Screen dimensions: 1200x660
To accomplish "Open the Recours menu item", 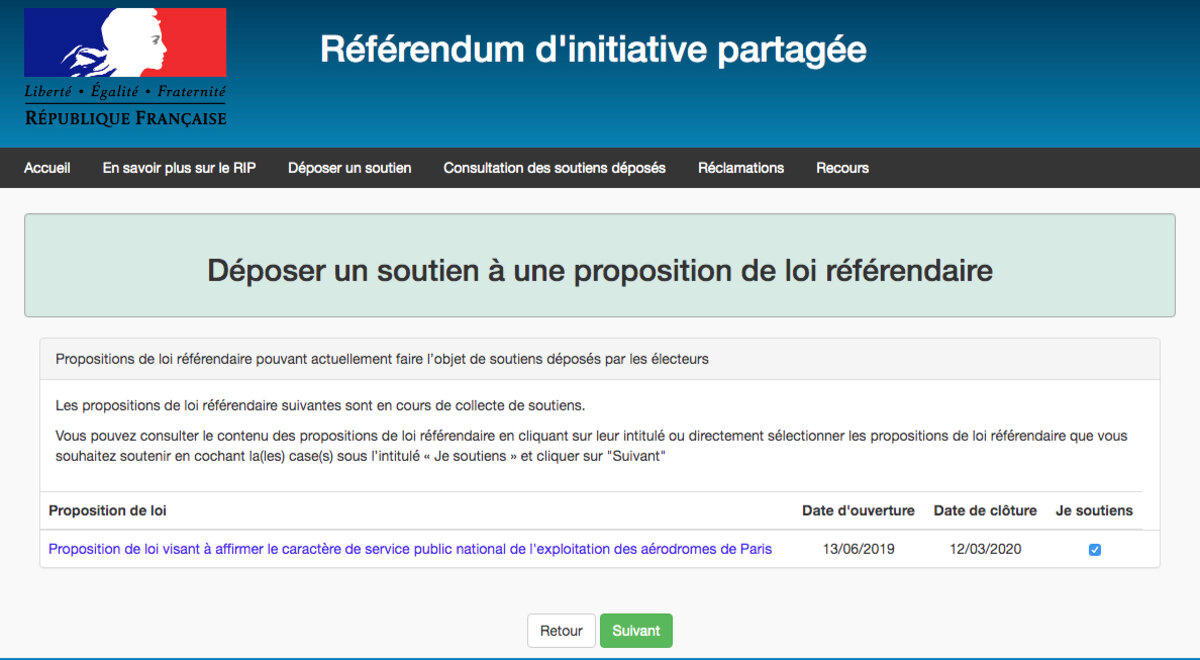I will 842,168.
